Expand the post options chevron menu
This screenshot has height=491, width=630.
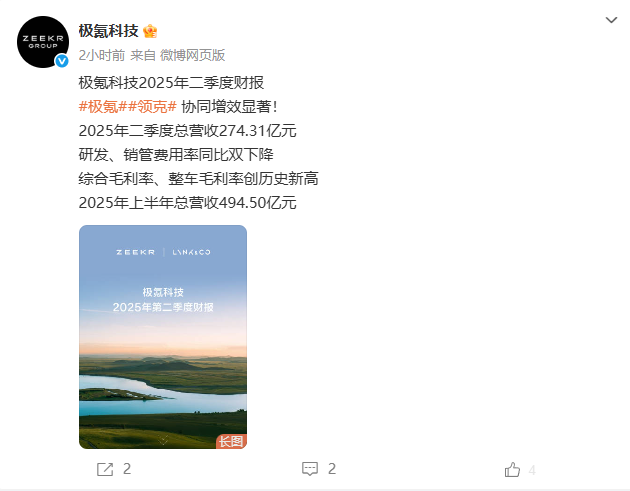click(611, 20)
